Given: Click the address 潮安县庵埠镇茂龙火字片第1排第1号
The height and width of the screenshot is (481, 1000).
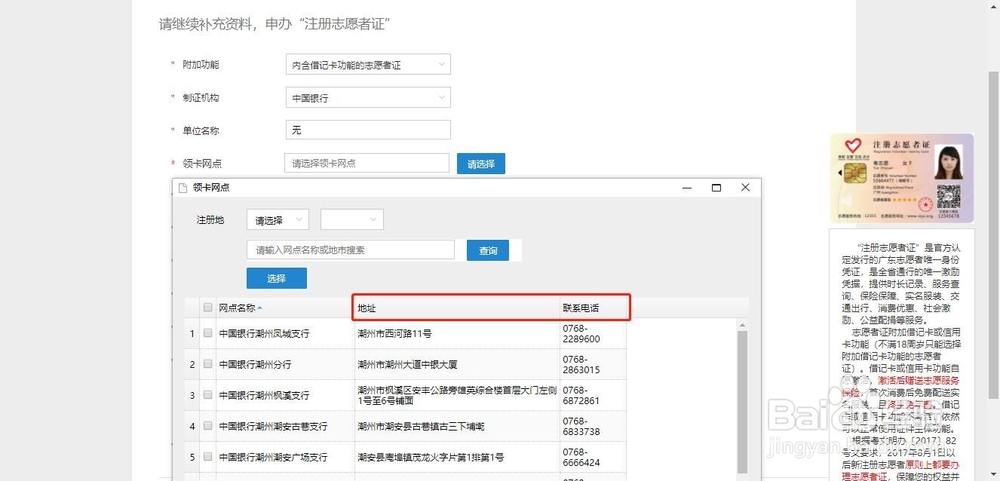Looking at the screenshot, I should 431,457.
